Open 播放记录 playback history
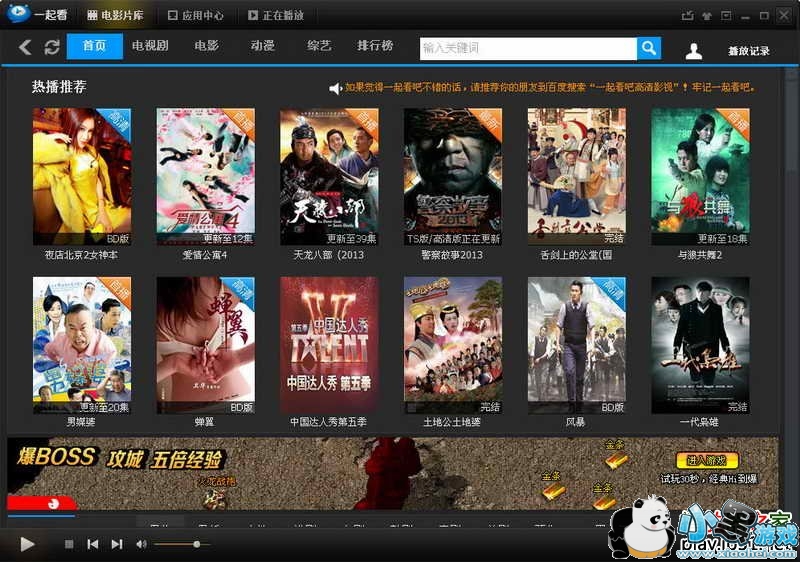800x562 pixels. pyautogui.click(x=748, y=51)
